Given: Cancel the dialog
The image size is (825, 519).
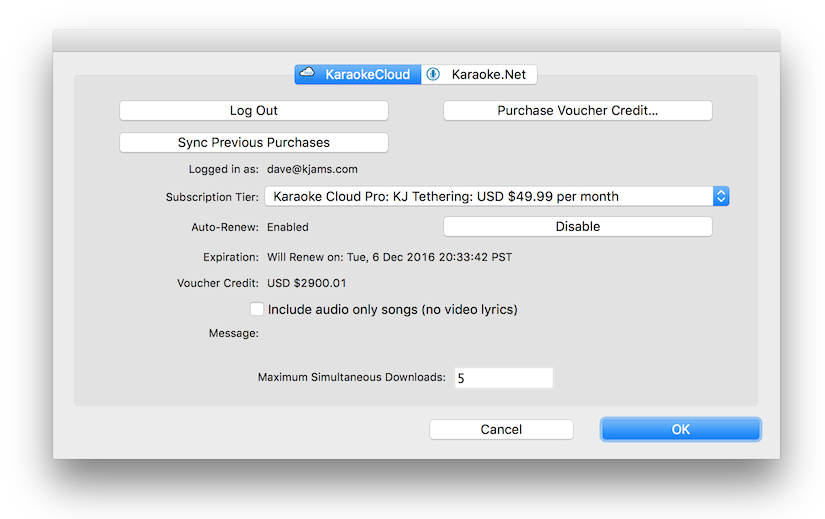Looking at the screenshot, I should pyautogui.click(x=501, y=430).
